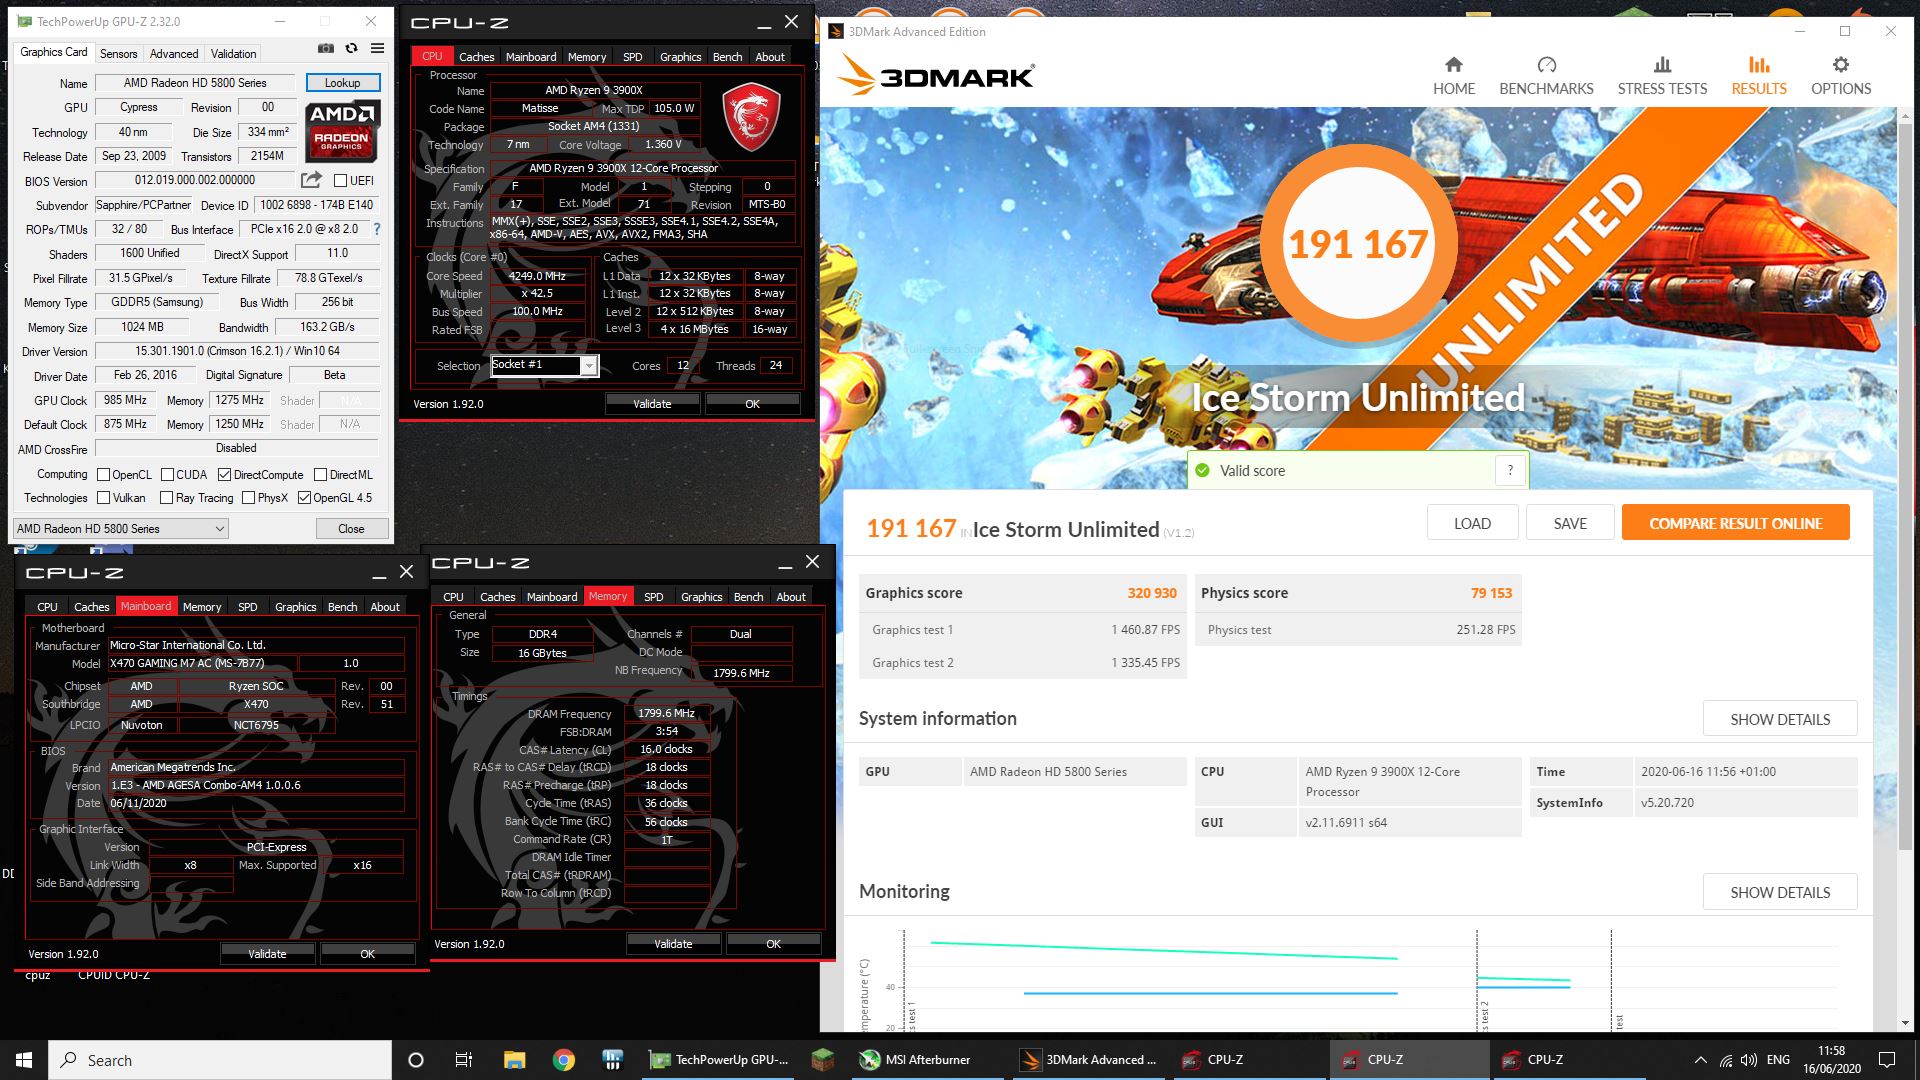
Task: Toggle the OpenGL 4.5 checkbox
Action: coord(304,498)
